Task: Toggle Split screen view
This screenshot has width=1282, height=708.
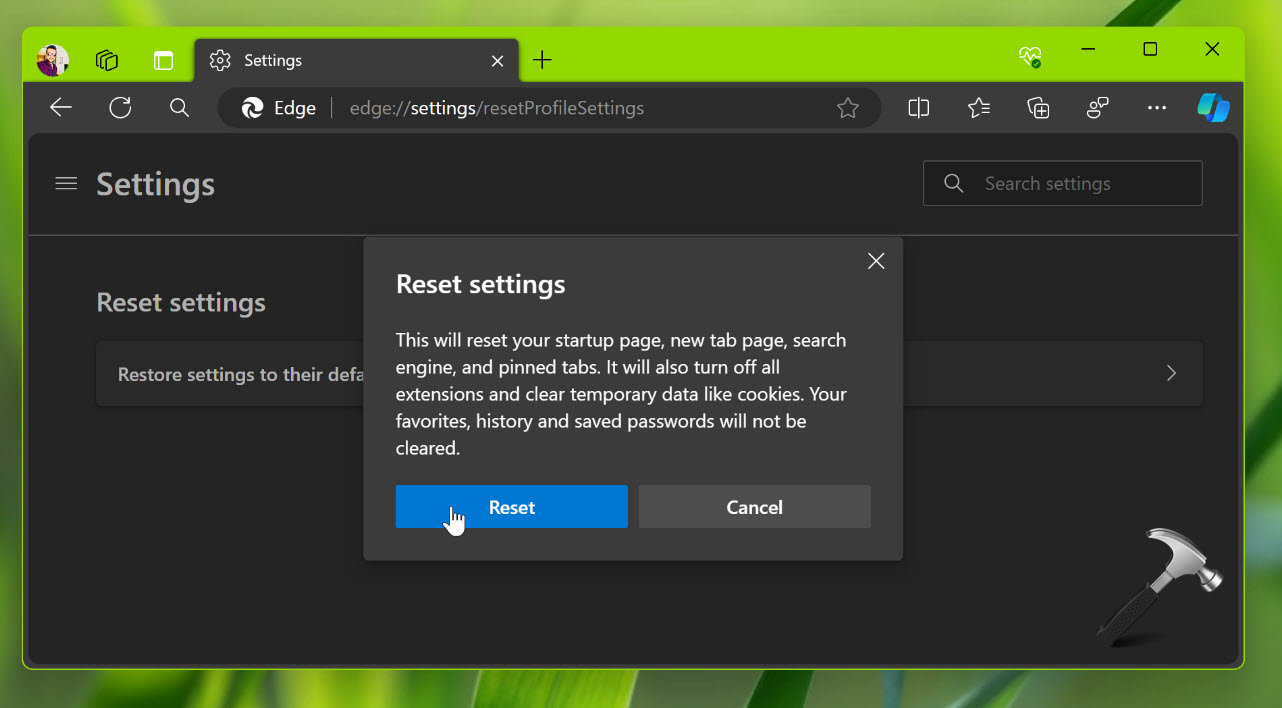Action: 918,108
